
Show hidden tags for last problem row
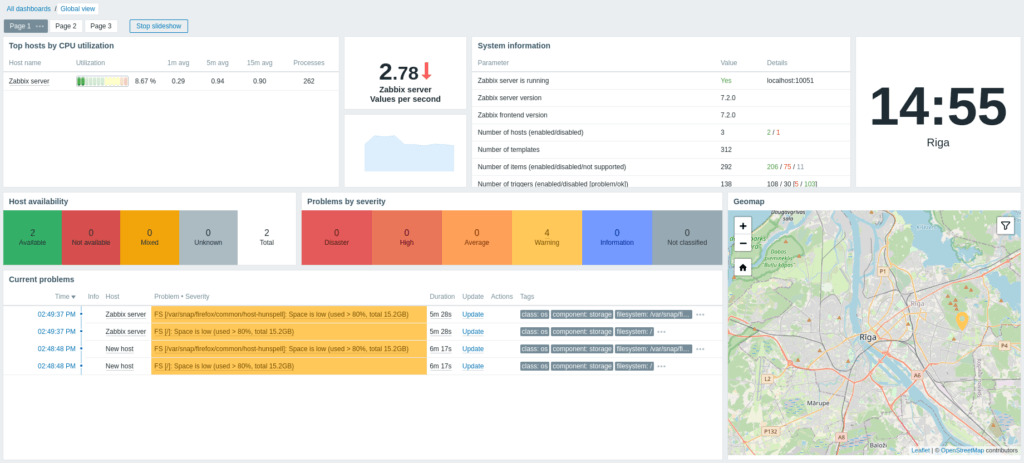[x=661, y=366]
